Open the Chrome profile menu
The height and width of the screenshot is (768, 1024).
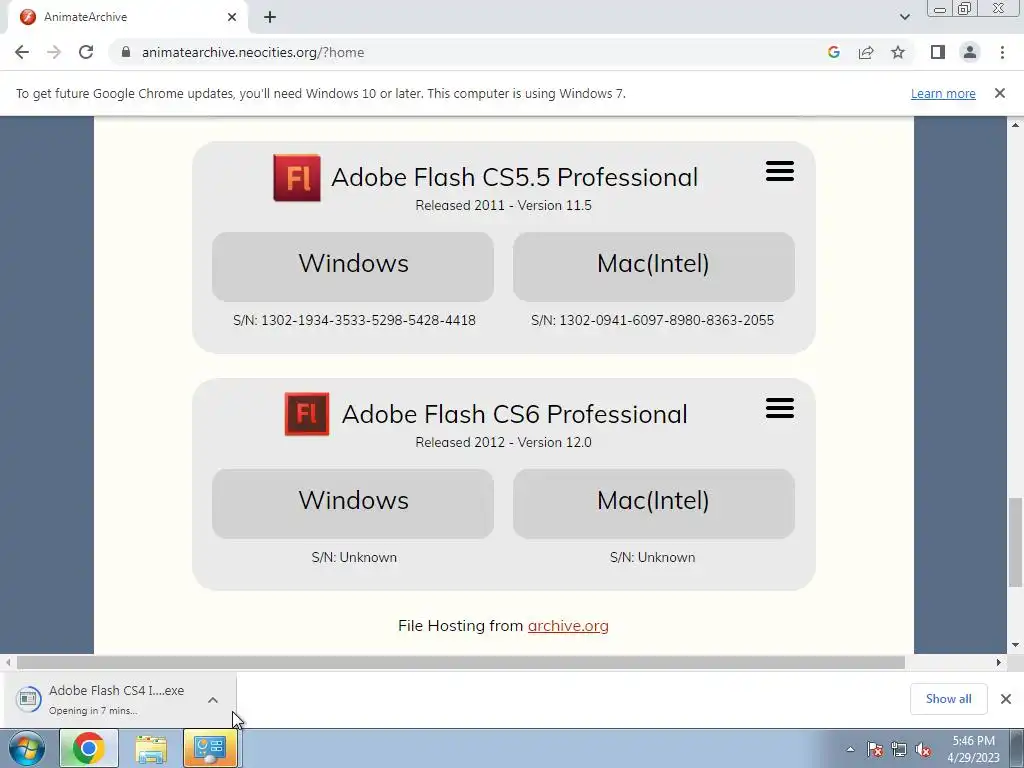tap(970, 52)
